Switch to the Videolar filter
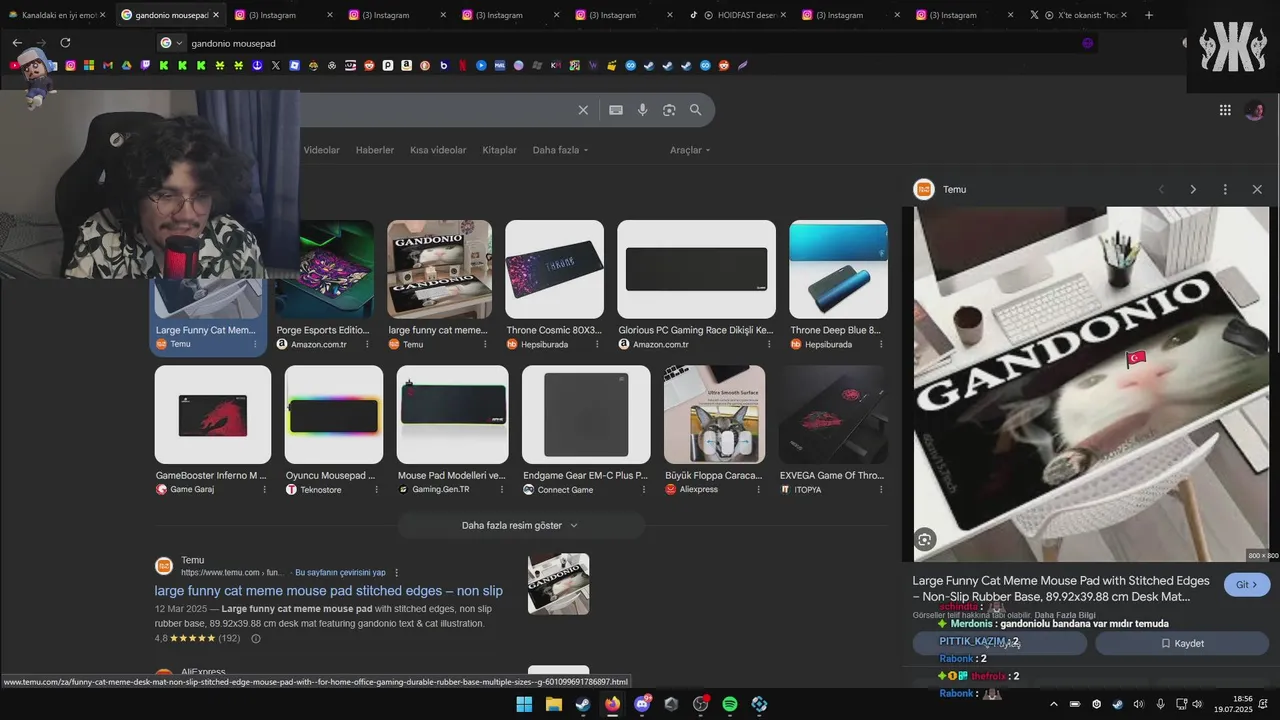Screen dimensions: 1280x720 (321, 150)
